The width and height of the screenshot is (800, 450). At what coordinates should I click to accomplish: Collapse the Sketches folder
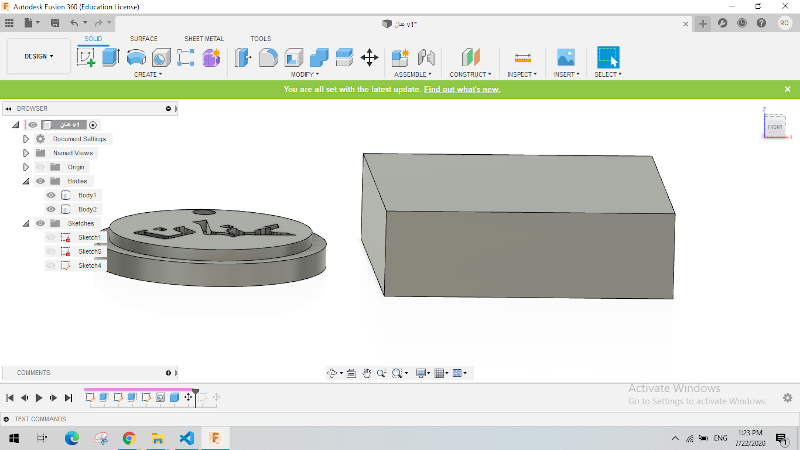click(x=26, y=223)
